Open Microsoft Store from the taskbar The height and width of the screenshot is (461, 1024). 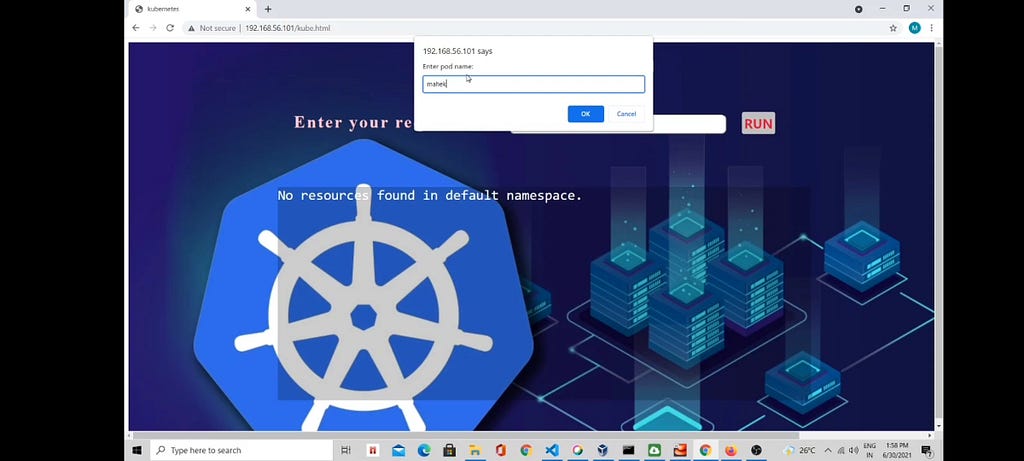(449, 450)
